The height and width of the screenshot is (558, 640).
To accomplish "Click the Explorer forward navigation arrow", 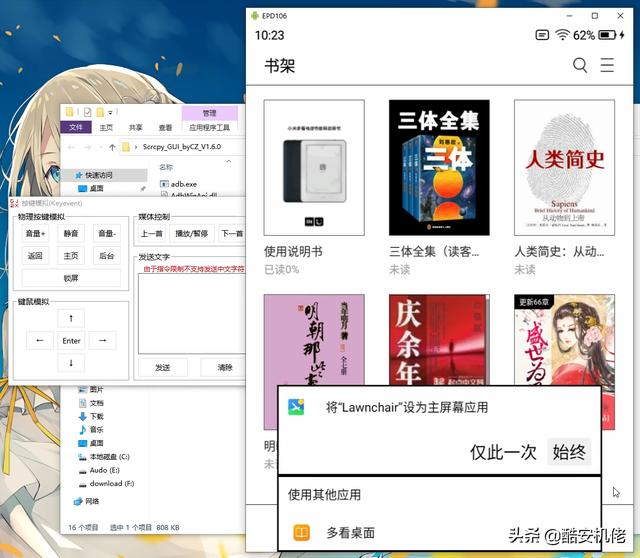I will pos(87,147).
